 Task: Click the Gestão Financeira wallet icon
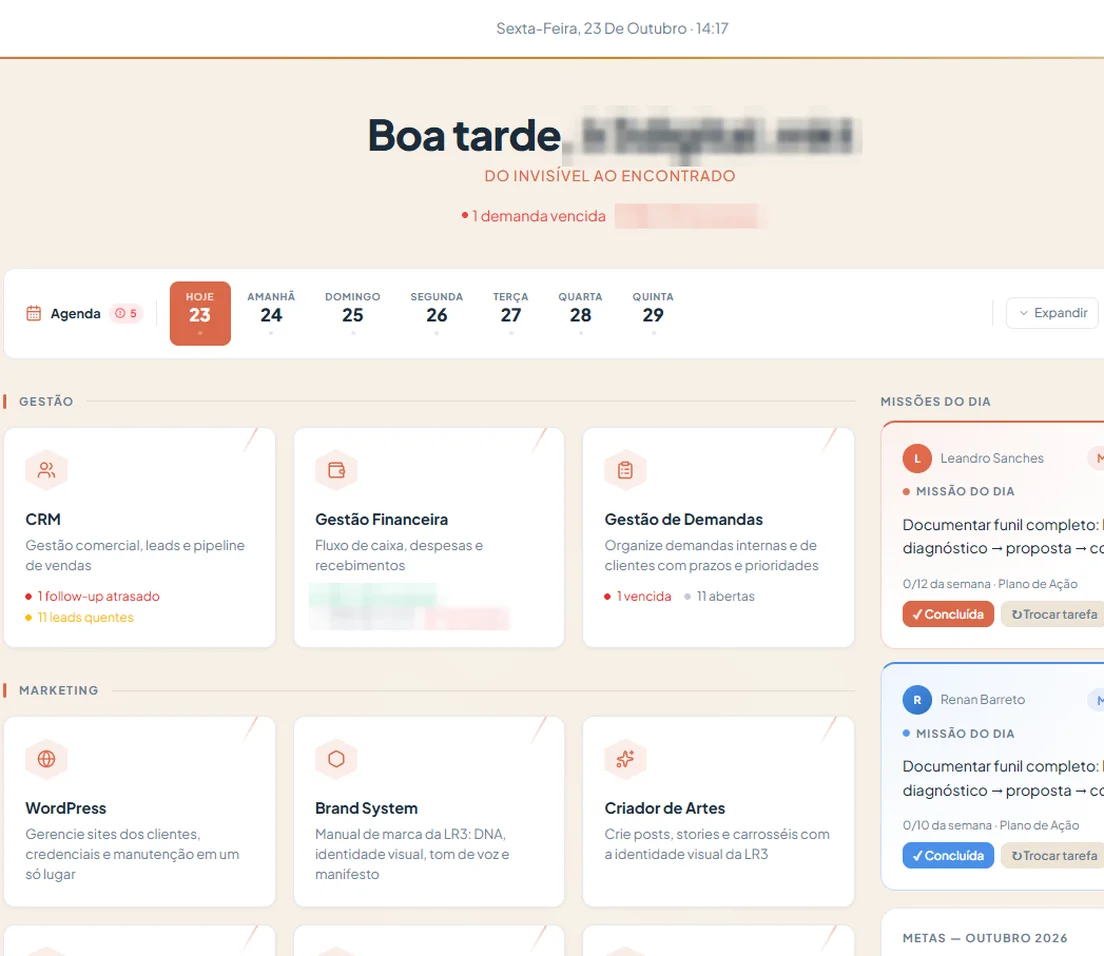(337, 470)
